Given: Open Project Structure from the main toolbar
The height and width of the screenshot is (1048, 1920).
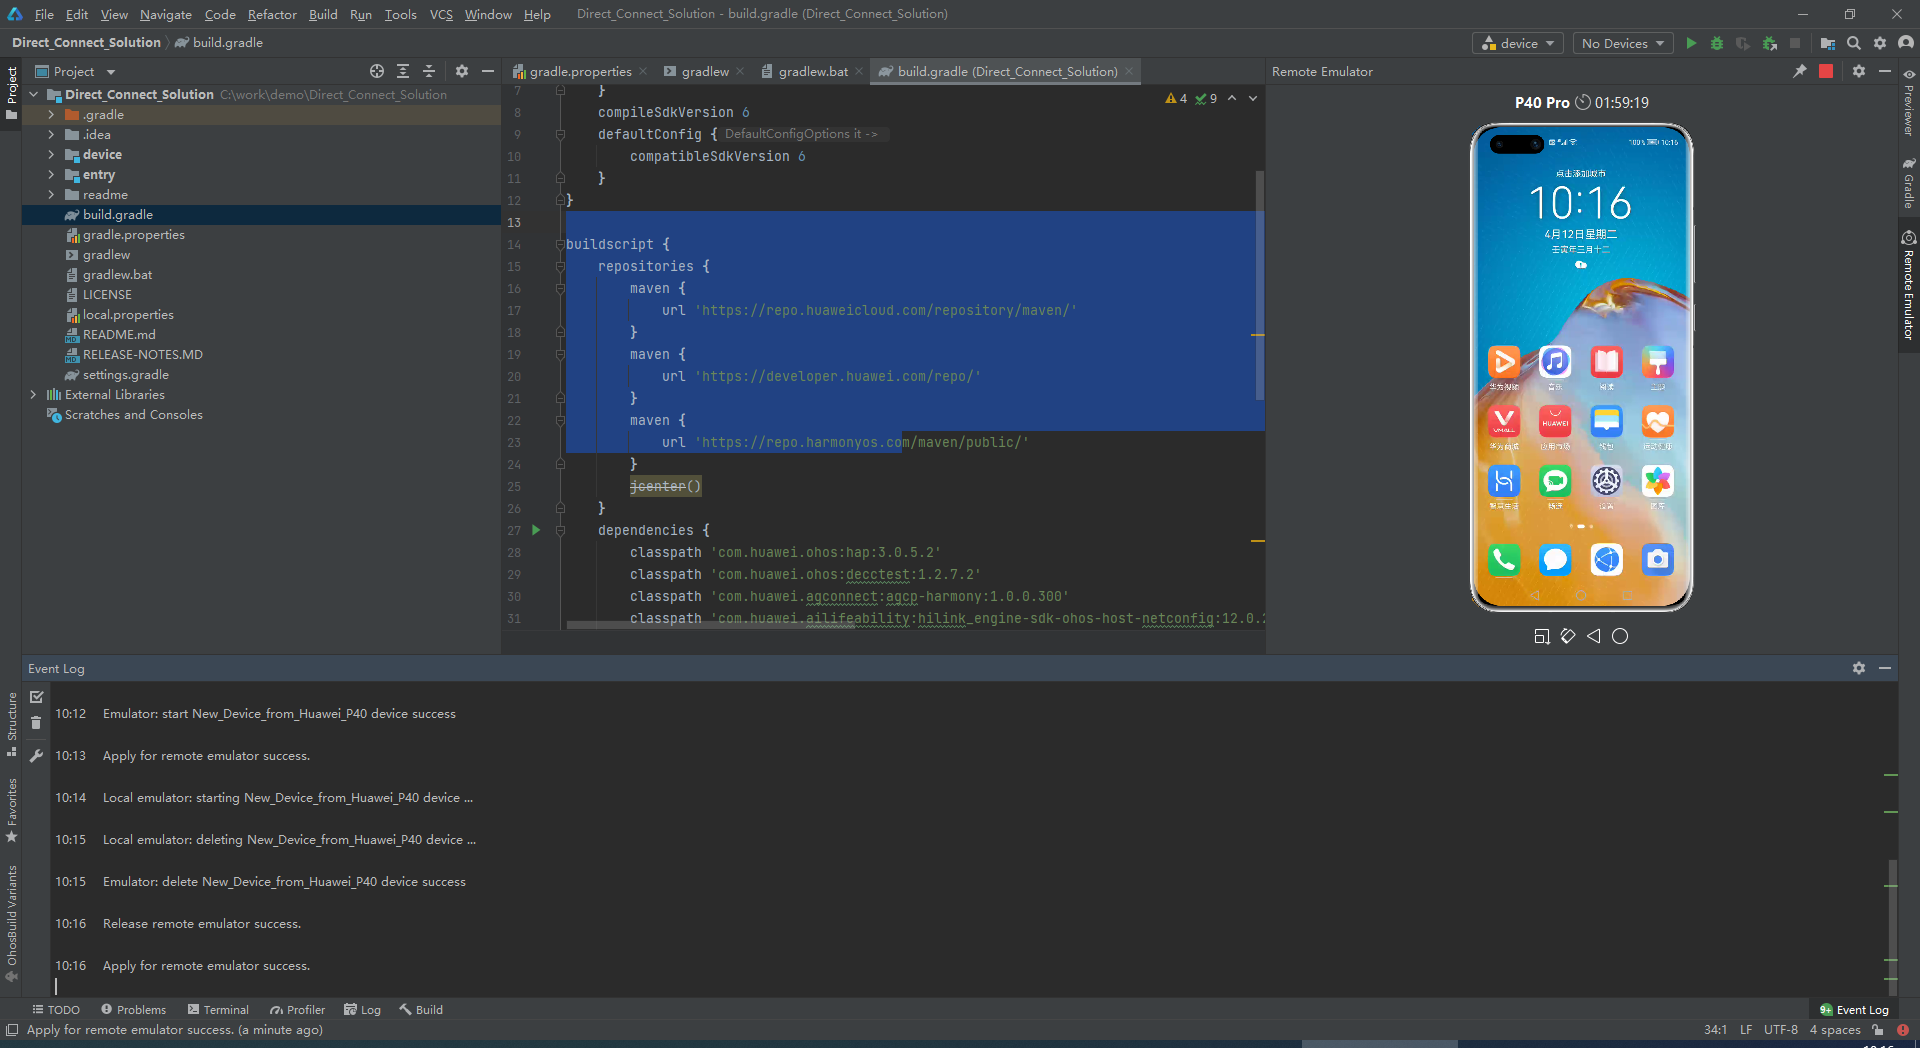Looking at the screenshot, I should coord(1828,43).
